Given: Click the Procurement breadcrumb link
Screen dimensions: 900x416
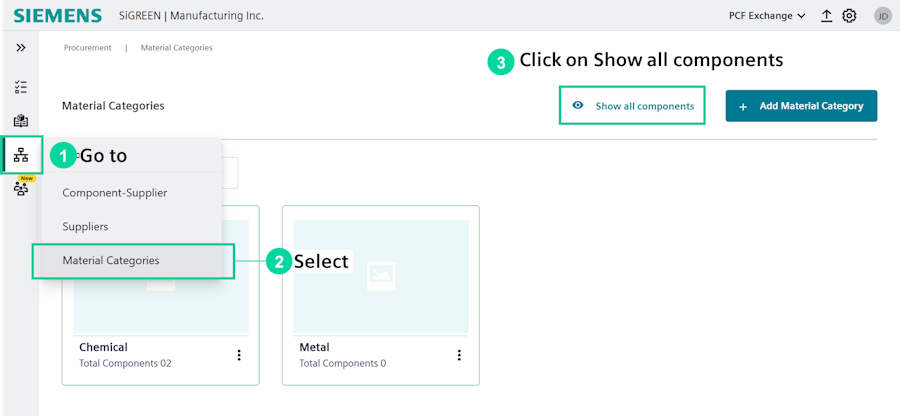Looking at the screenshot, I should (88, 48).
